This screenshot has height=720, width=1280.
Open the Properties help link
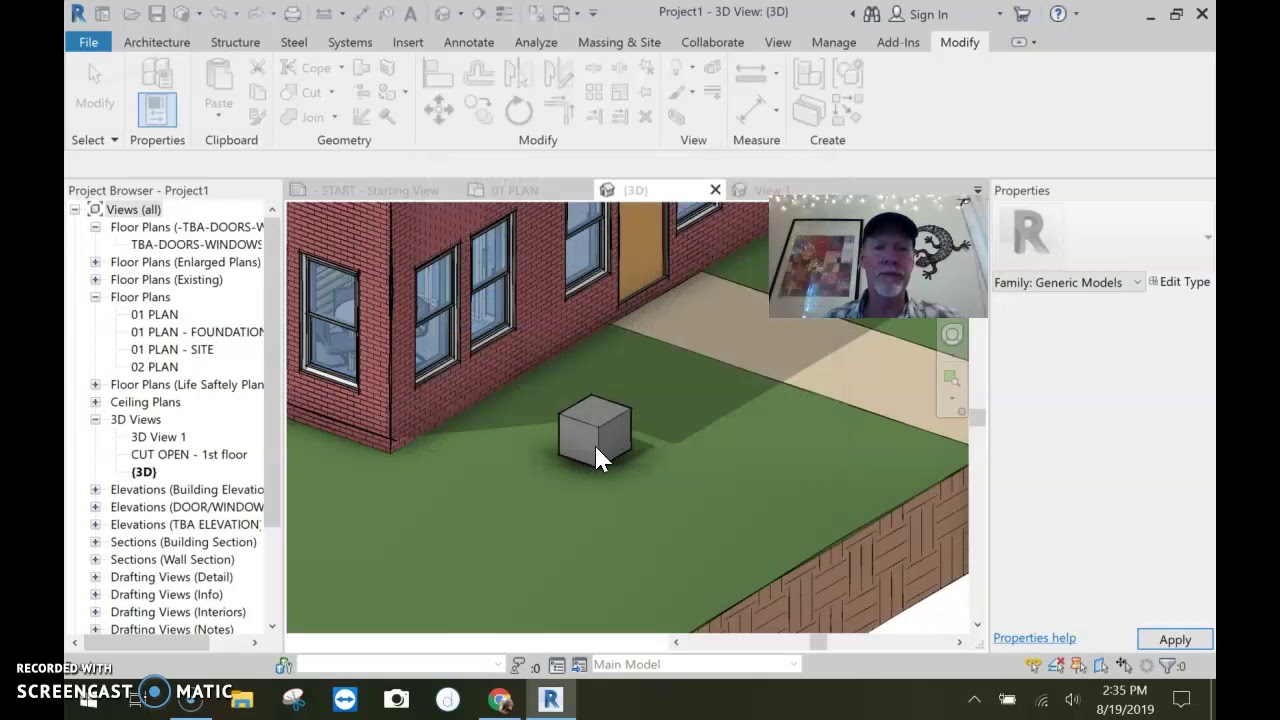pyautogui.click(x=1034, y=638)
